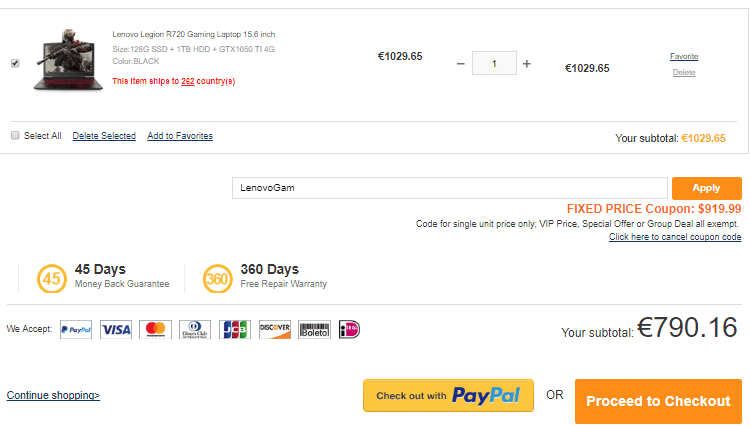Click Proceed to Checkout button
750x427 pixels.
coord(658,401)
